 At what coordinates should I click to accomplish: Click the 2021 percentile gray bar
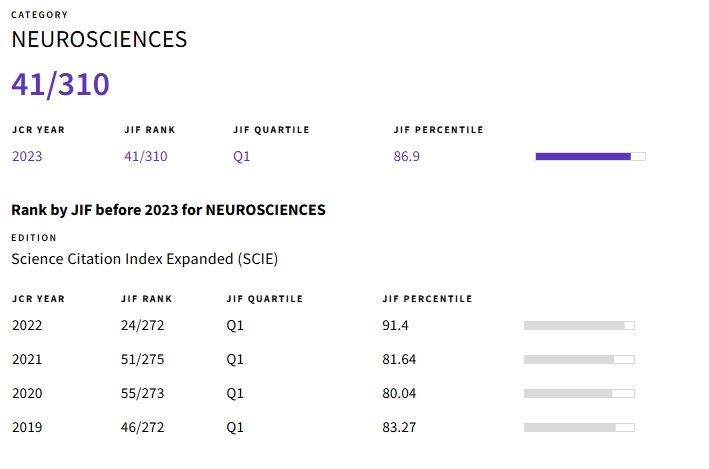[579, 359]
